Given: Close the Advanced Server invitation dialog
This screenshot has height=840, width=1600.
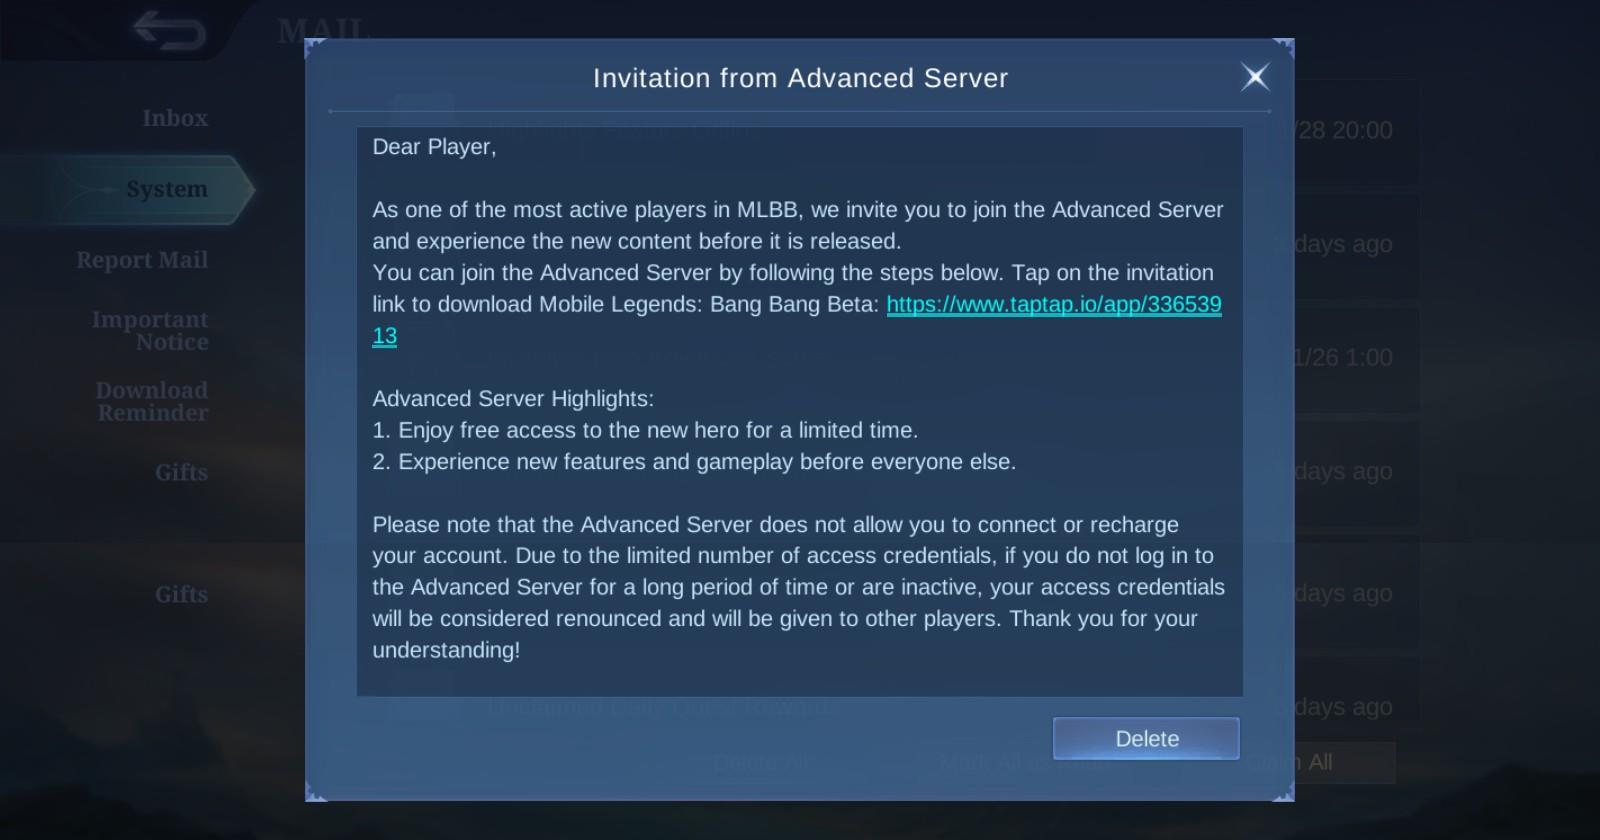Looking at the screenshot, I should click(x=1254, y=77).
